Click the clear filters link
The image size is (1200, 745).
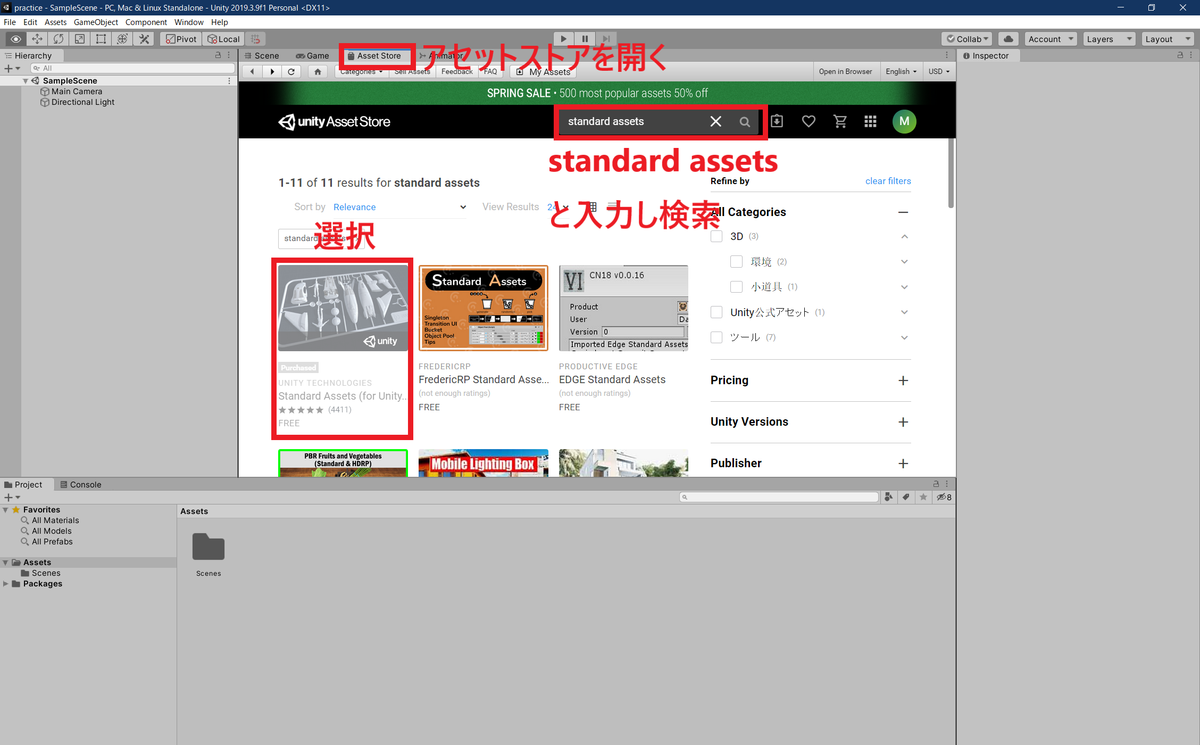pos(888,181)
